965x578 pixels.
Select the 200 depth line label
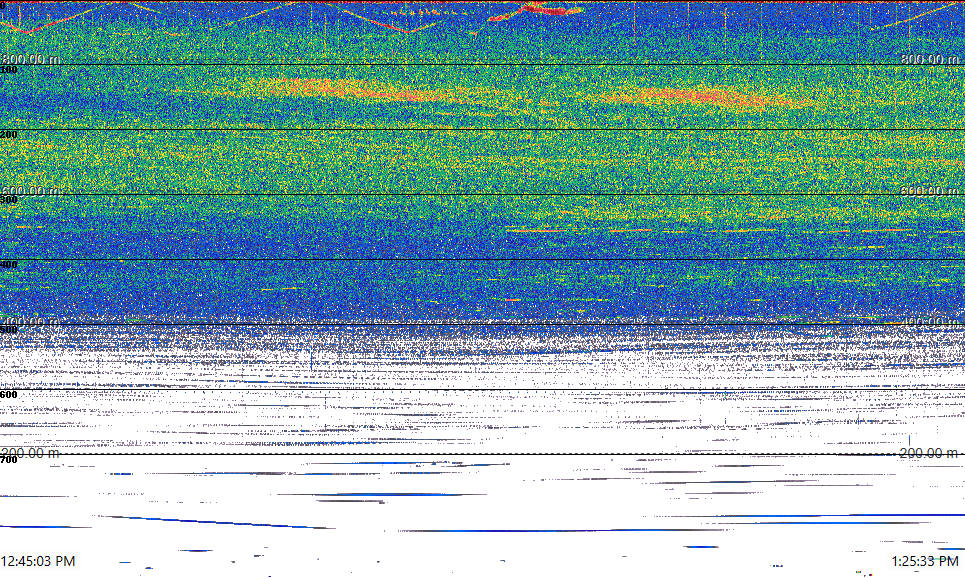(x=9, y=135)
